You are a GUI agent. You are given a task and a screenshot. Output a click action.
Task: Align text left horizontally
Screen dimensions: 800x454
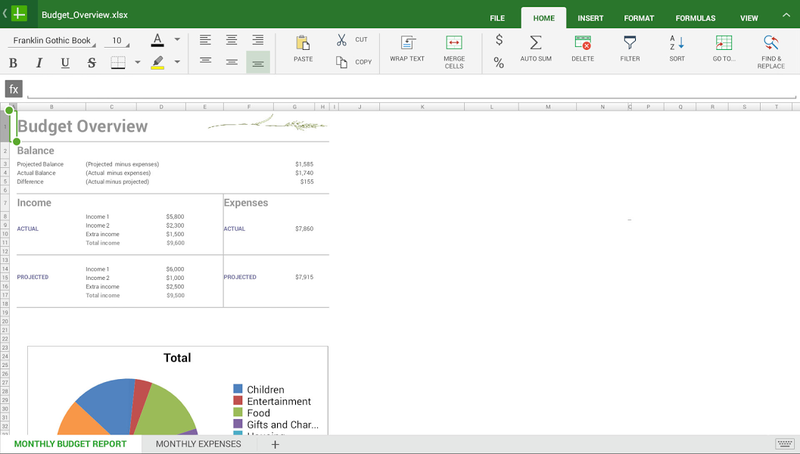(205, 40)
